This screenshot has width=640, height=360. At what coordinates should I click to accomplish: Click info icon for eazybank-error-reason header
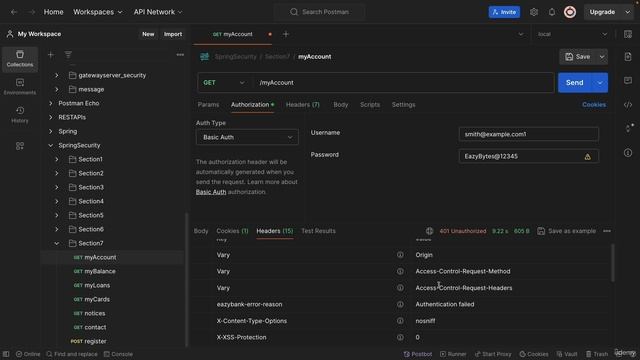coord(400,304)
